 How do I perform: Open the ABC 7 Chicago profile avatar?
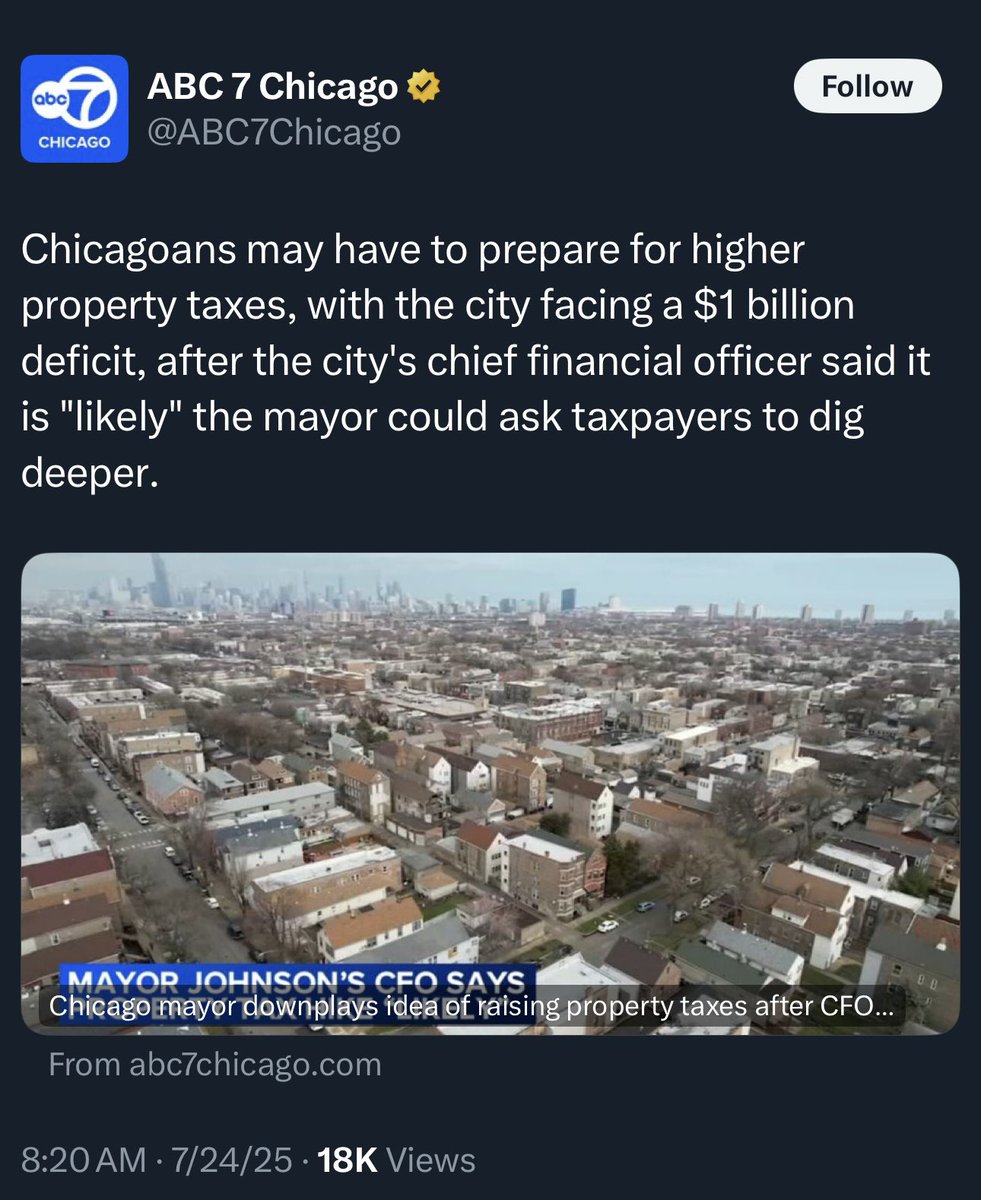[75, 108]
